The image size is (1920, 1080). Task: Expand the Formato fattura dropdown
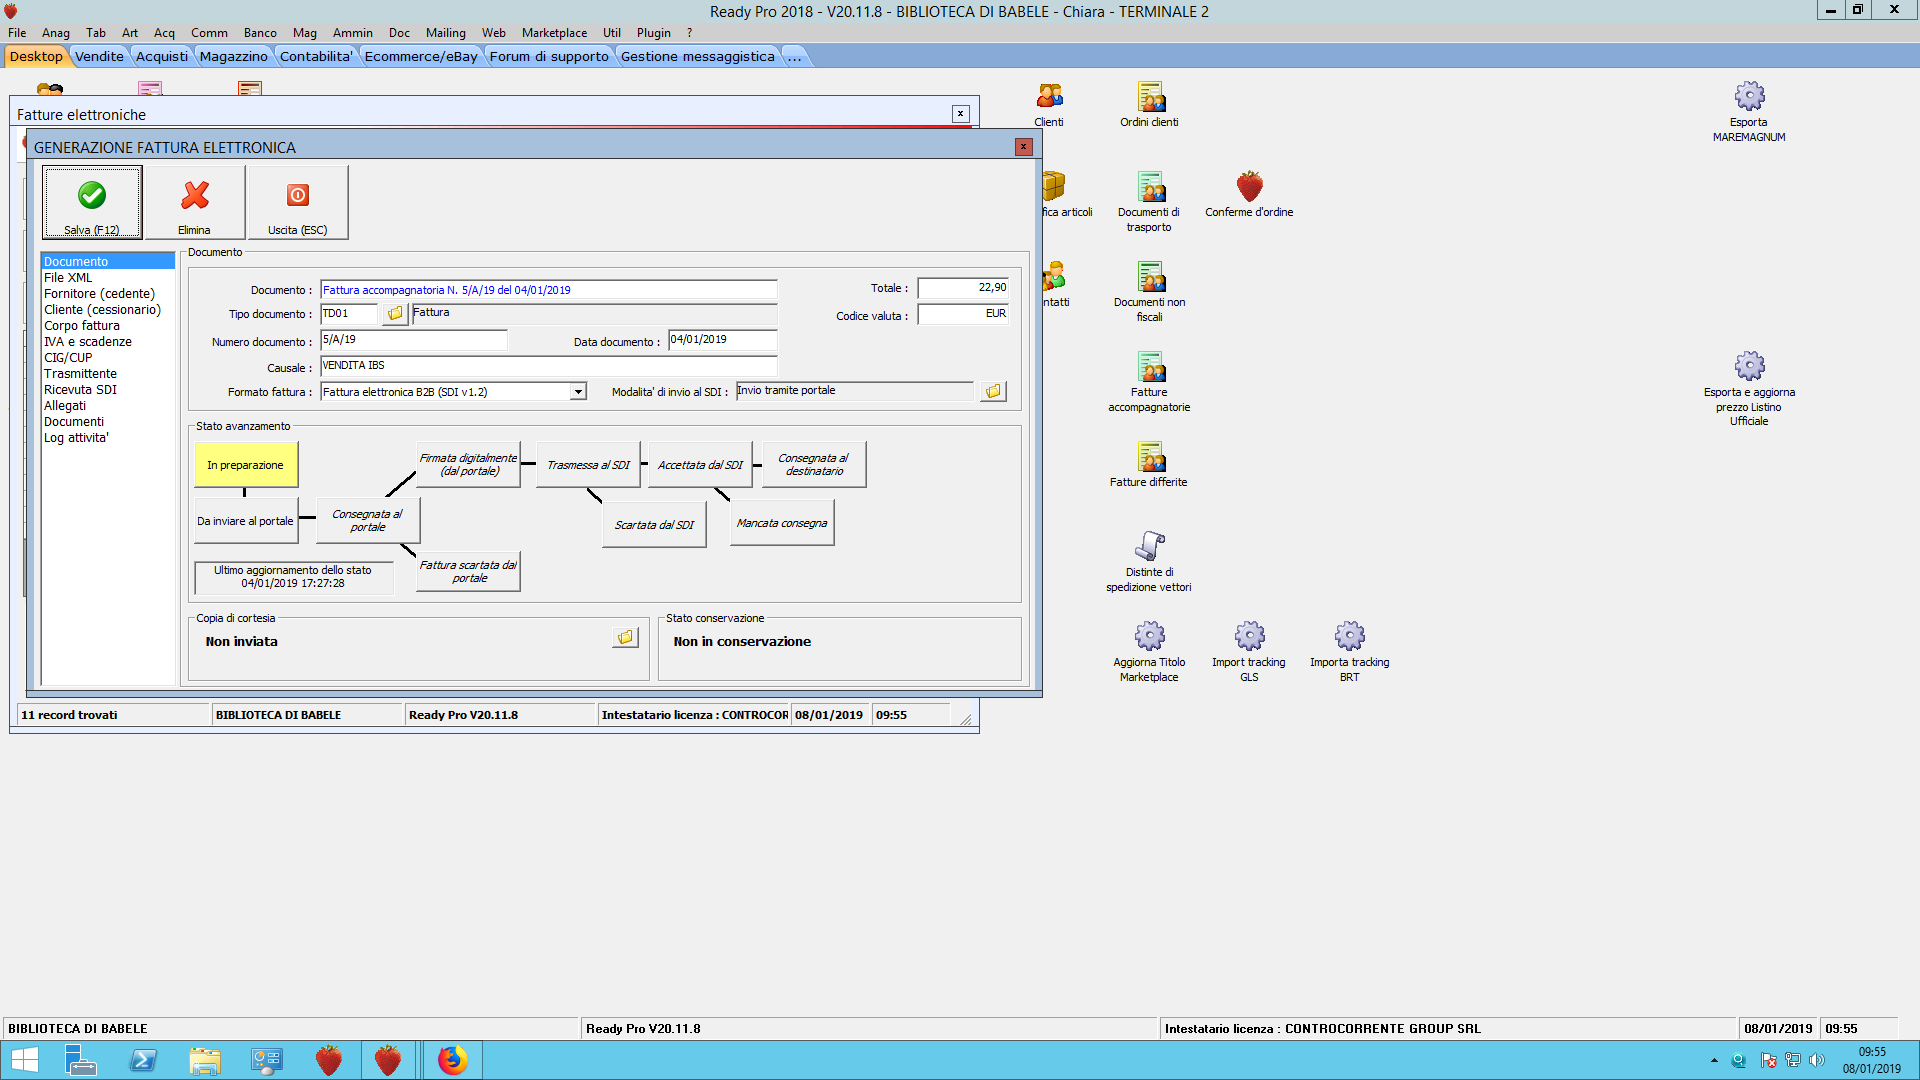[578, 392]
